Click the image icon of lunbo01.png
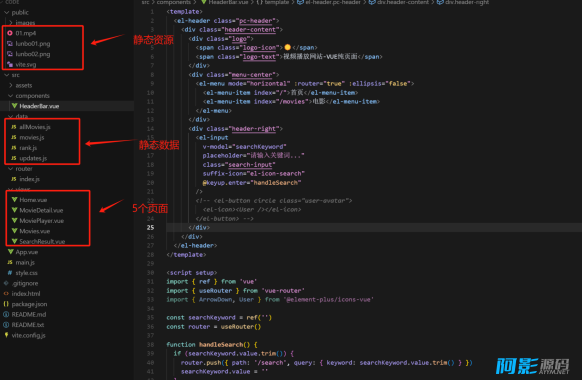Image resolution: width=582 pixels, height=380 pixels. pos(10,43)
